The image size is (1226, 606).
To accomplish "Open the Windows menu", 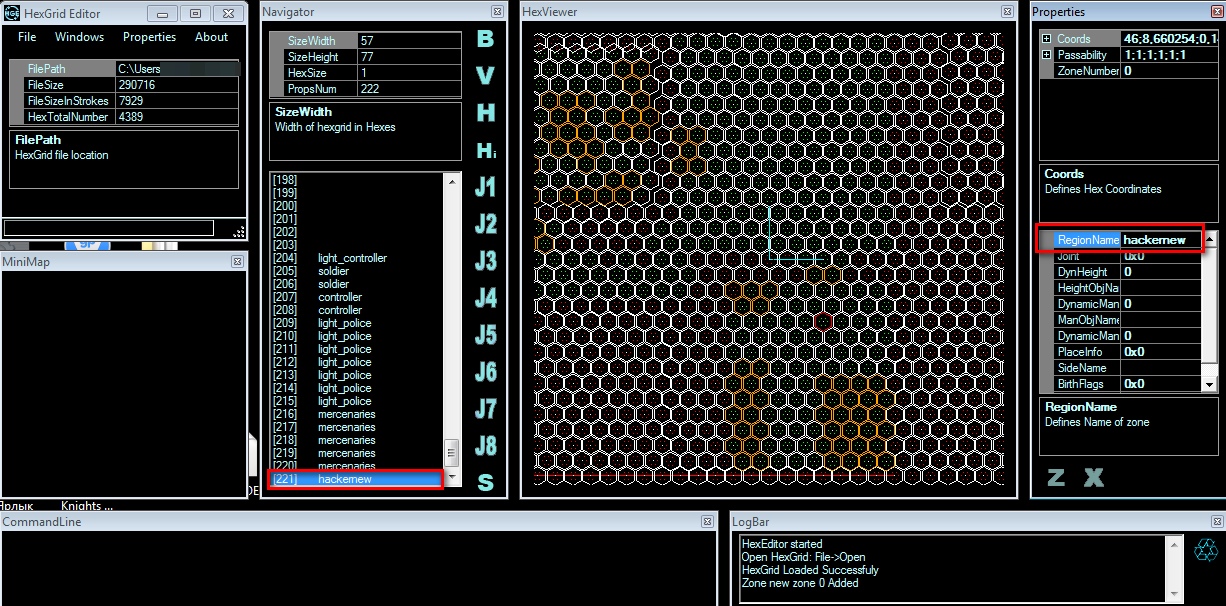I will (79, 37).
